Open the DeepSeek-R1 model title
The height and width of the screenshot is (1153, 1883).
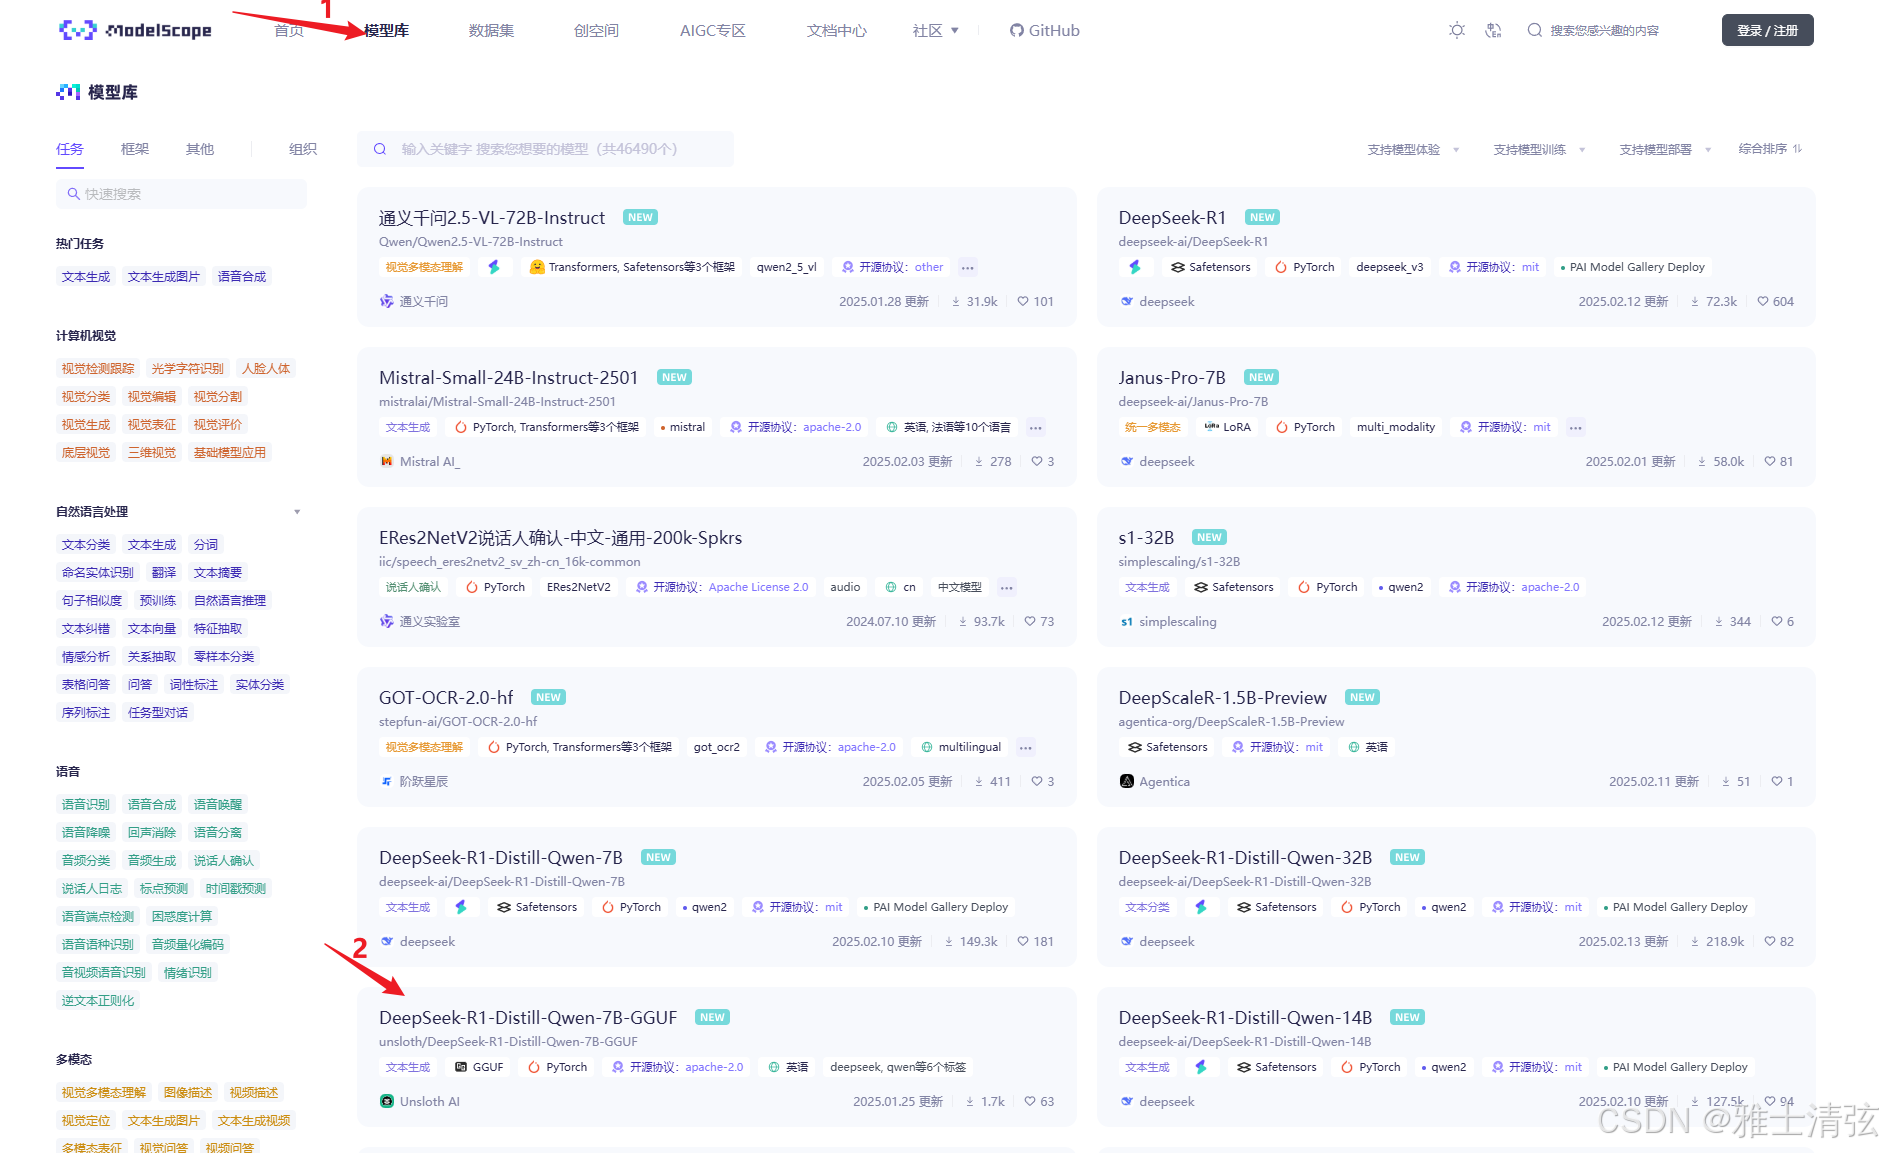(1172, 218)
